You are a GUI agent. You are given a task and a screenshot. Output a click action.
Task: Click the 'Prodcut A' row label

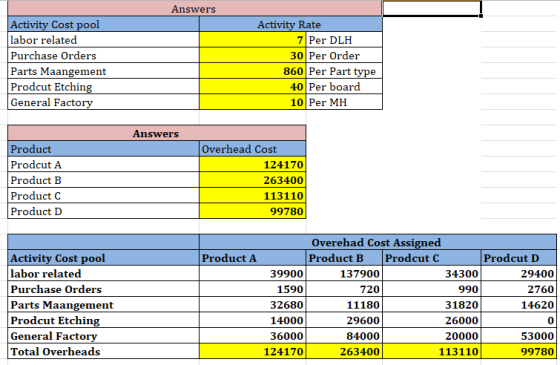[103, 164]
